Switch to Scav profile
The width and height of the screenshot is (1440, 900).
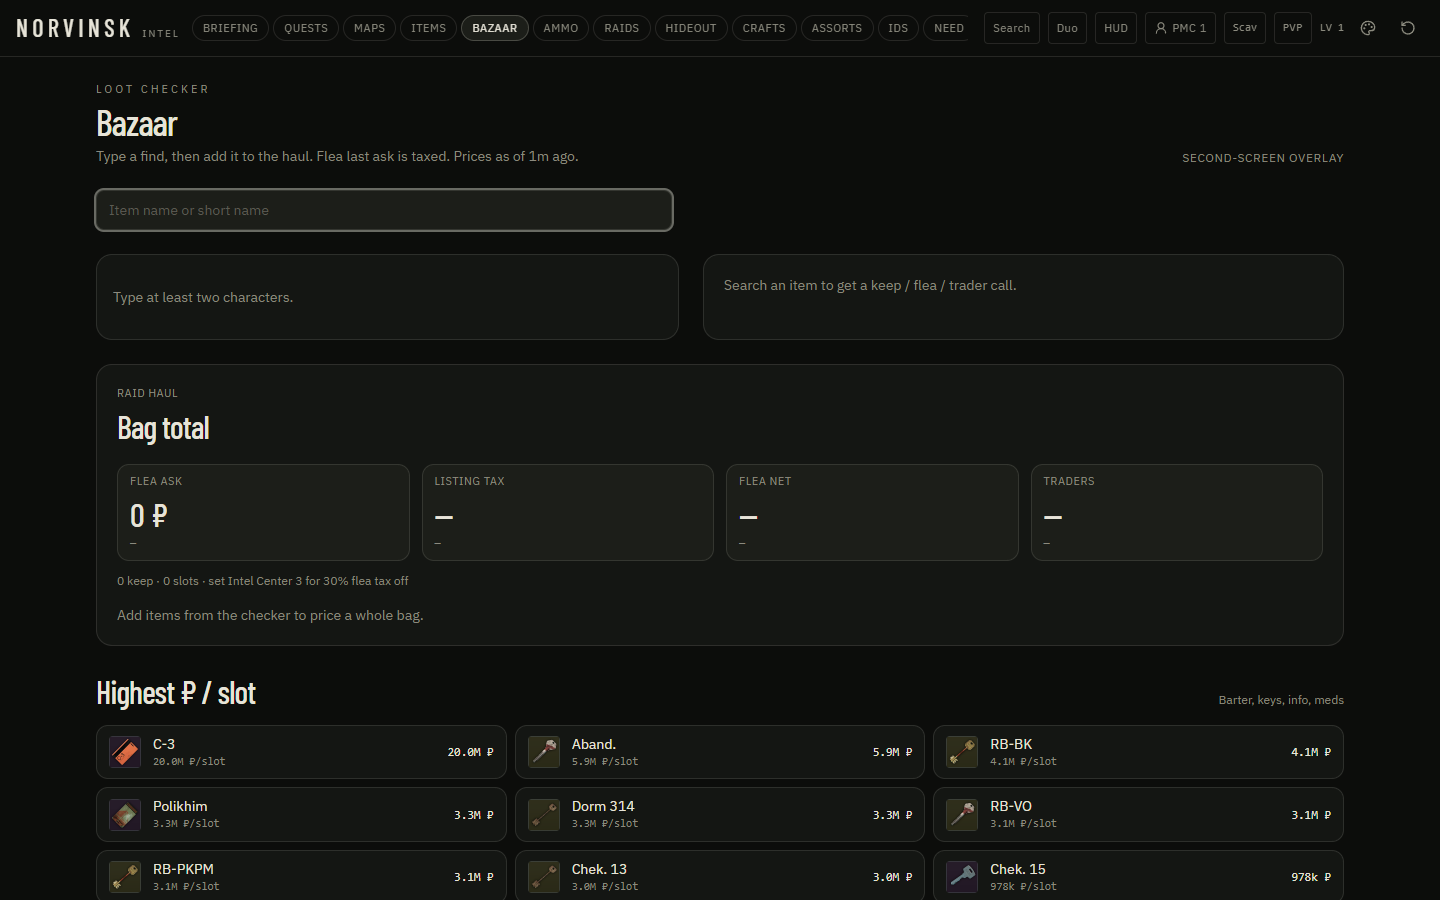[x=1245, y=28]
